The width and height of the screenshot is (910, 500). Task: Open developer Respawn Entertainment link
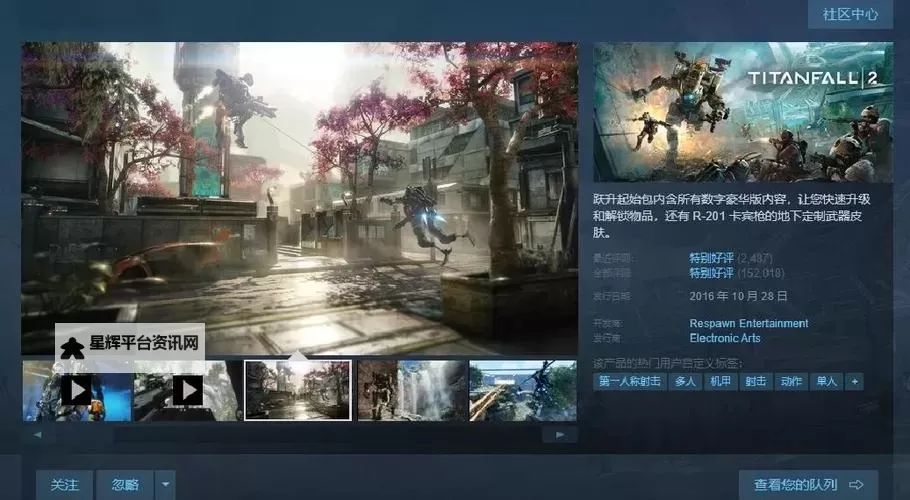click(749, 323)
